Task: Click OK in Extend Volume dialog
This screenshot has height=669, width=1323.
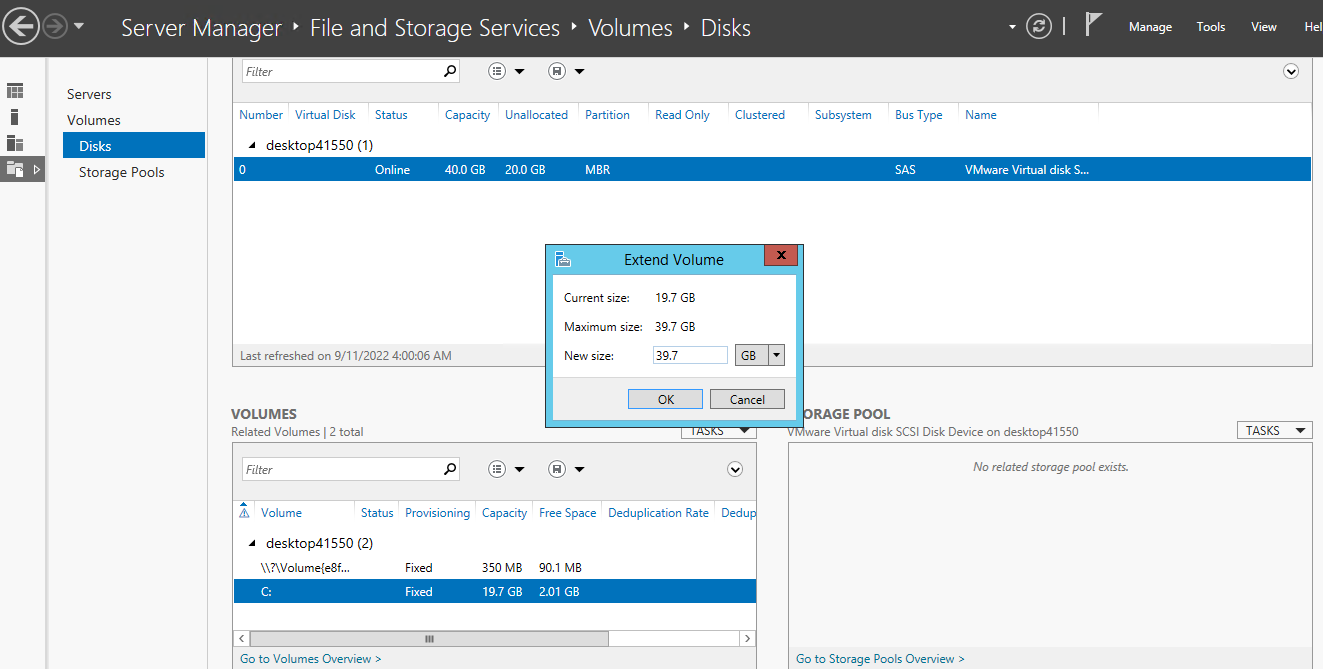Action: [666, 399]
